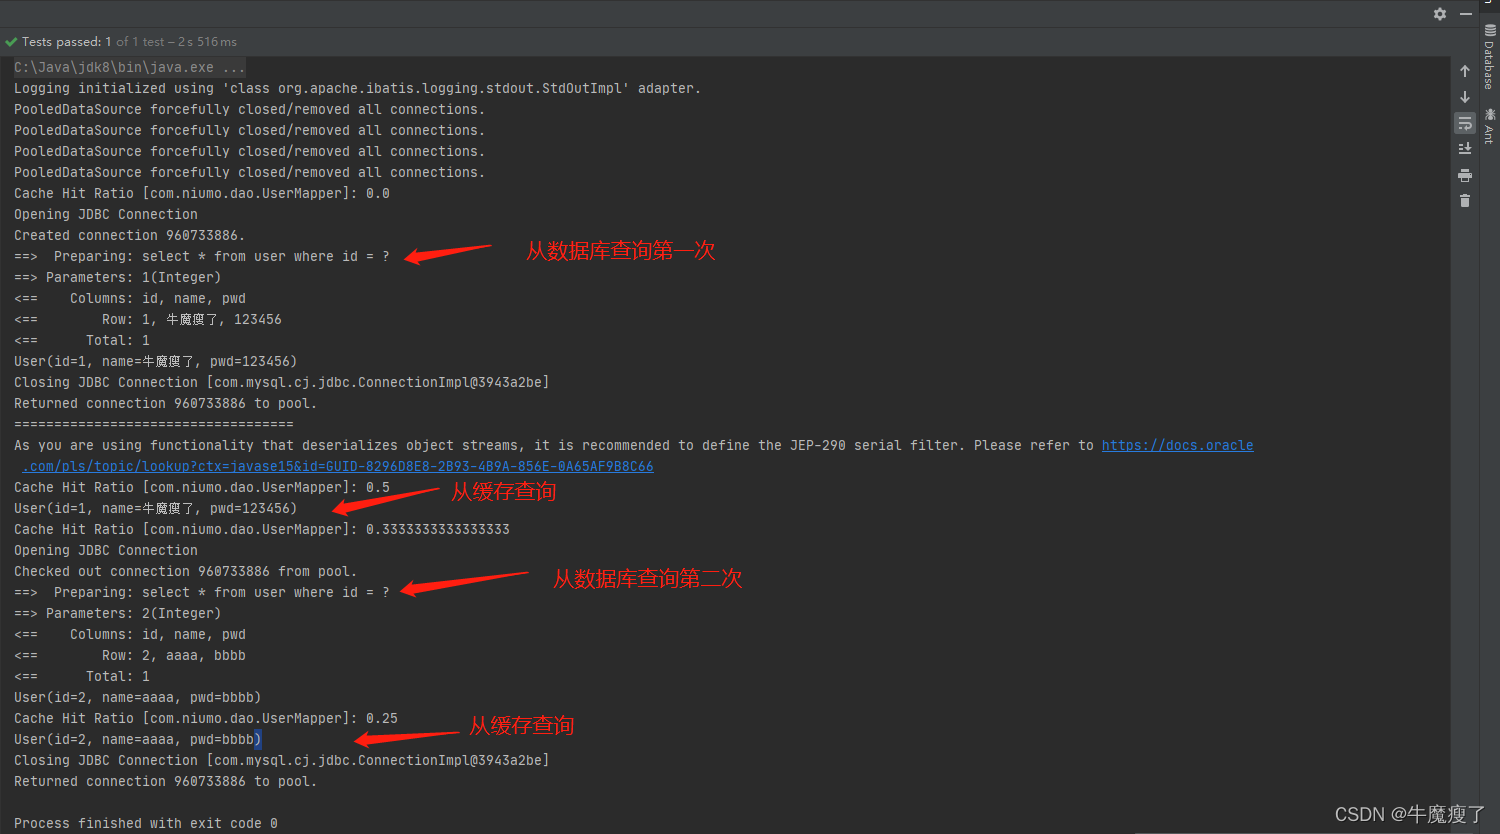Click the Cache Hit Ratio 0.3333333333333333 line
The width and height of the screenshot is (1500, 834).
pos(262,529)
